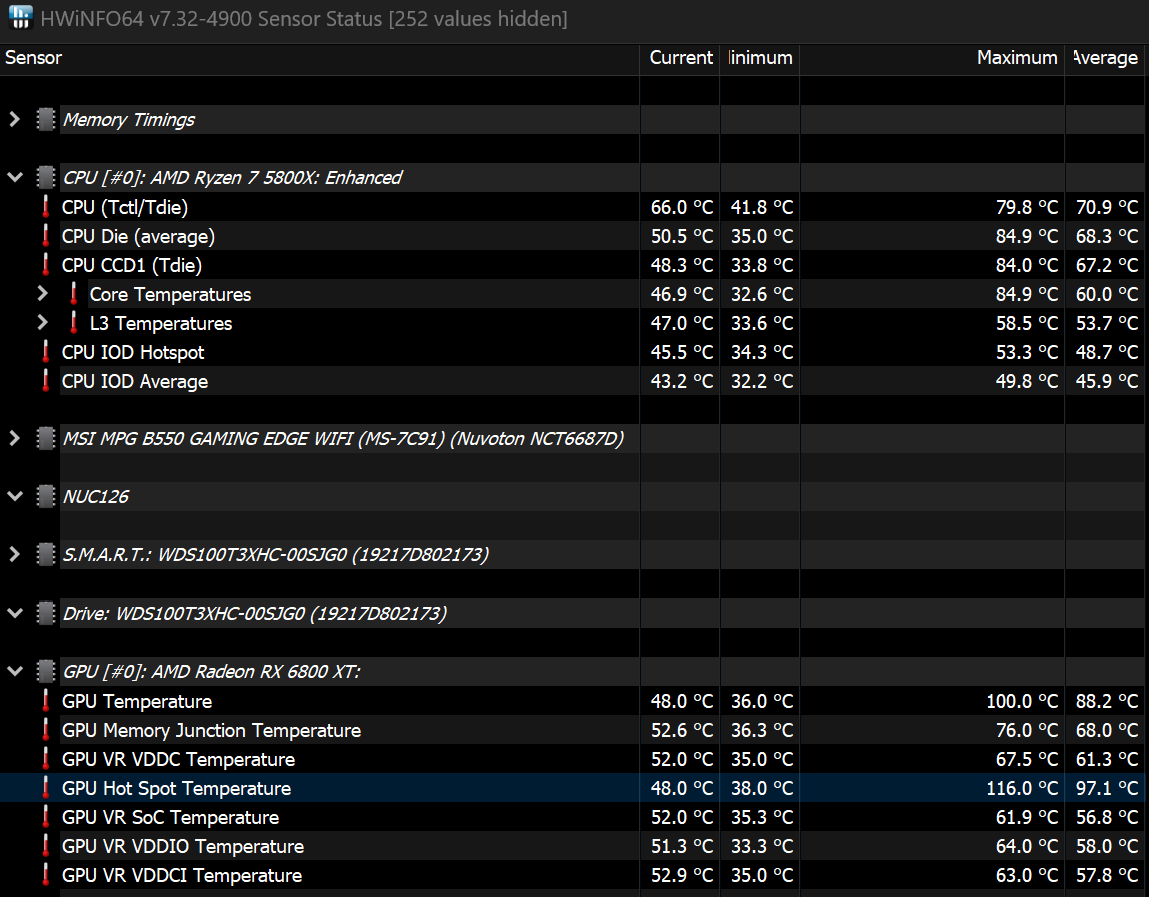Click thermometer icon beside GPU Hot Spot Temperature
Screen dimensions: 1149x897
(x=46, y=788)
